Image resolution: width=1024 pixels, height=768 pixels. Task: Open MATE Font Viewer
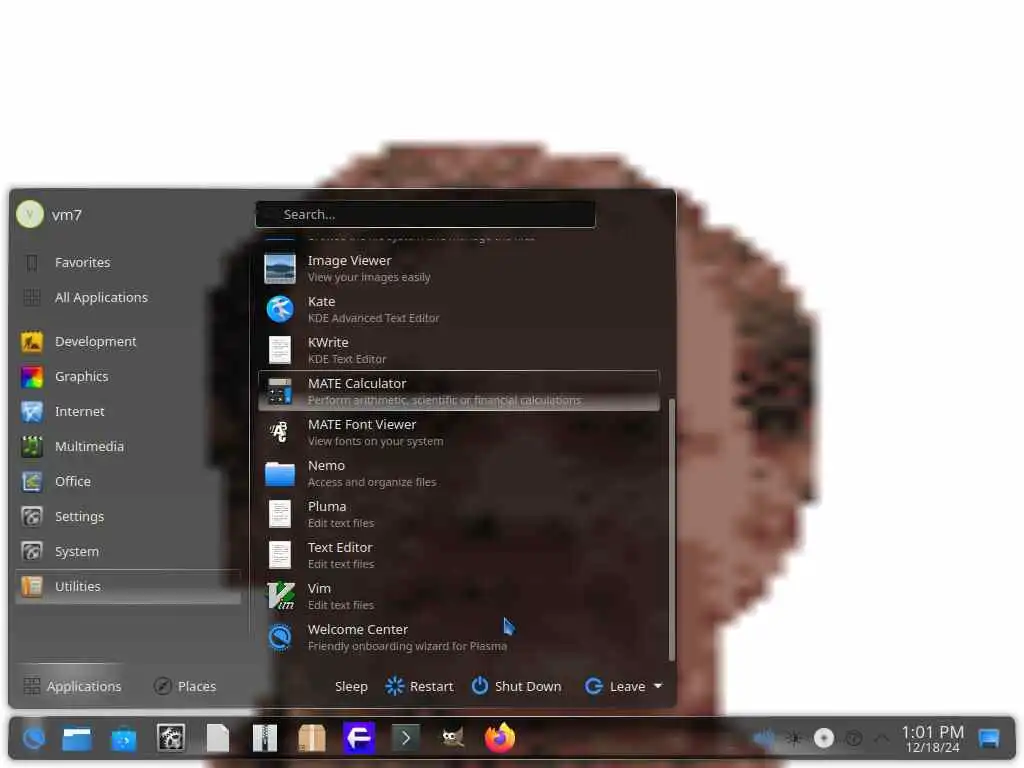pos(458,432)
